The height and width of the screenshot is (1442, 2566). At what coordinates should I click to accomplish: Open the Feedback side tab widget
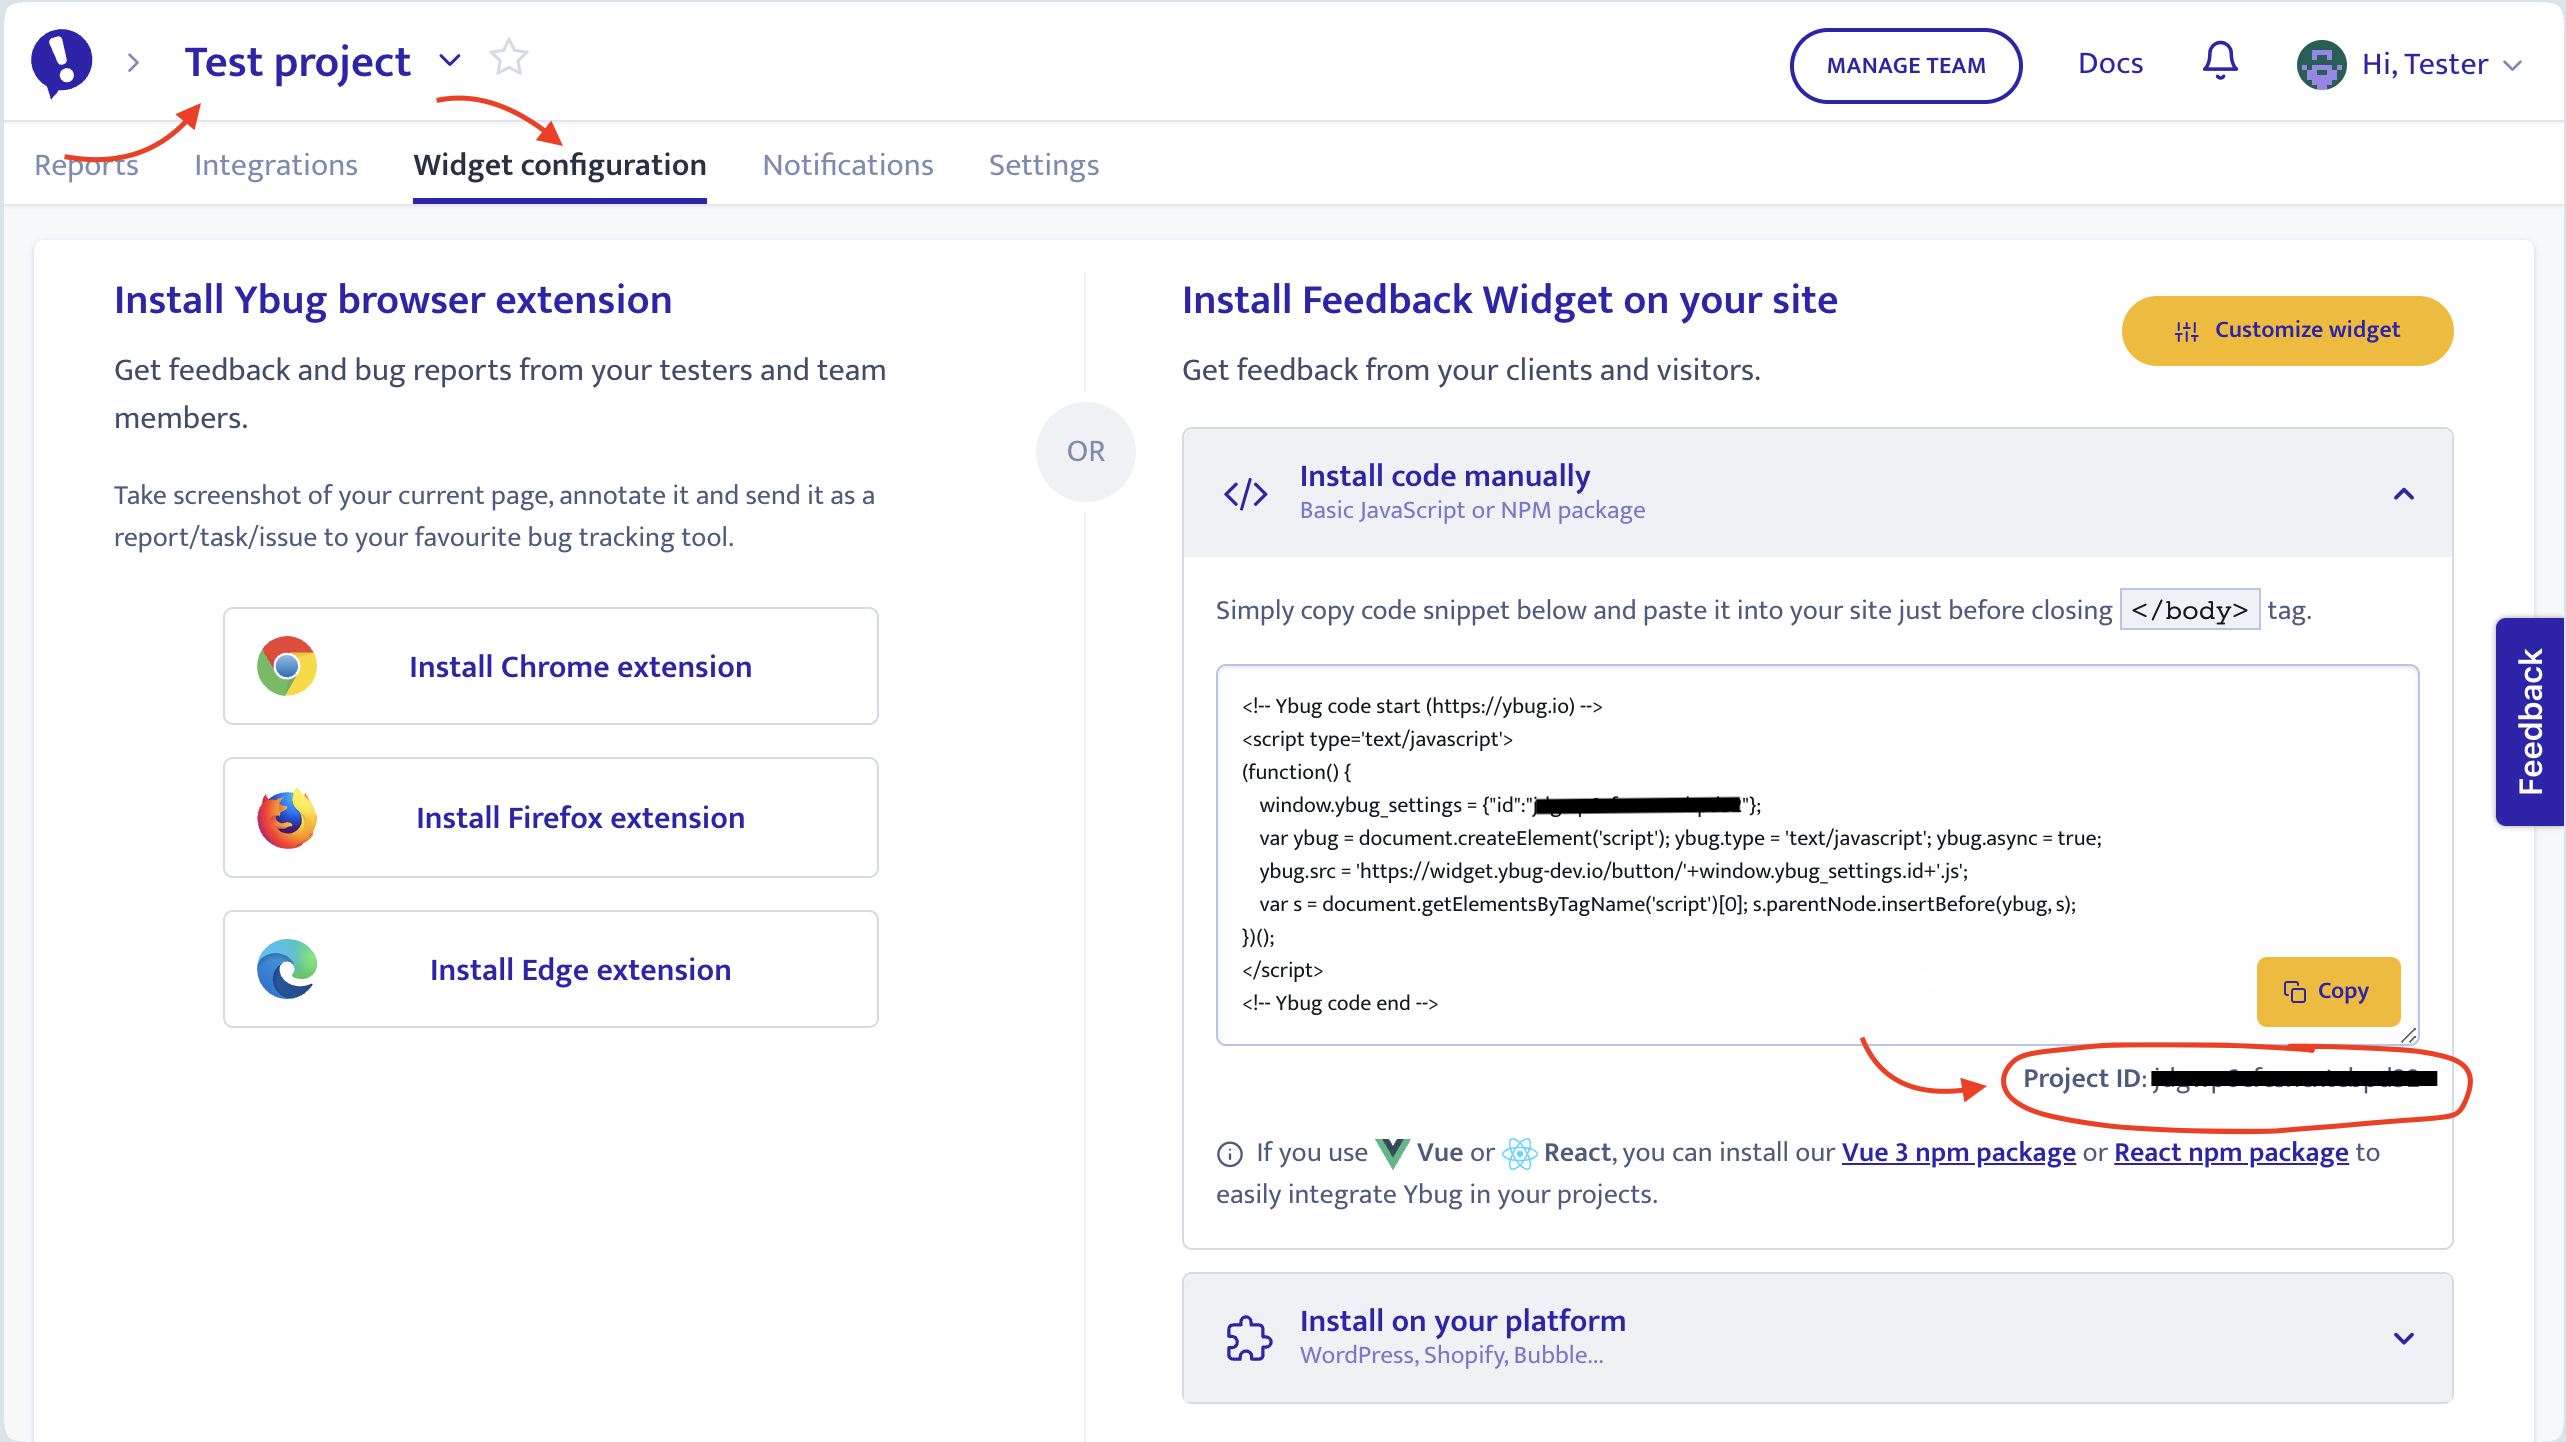(2530, 722)
